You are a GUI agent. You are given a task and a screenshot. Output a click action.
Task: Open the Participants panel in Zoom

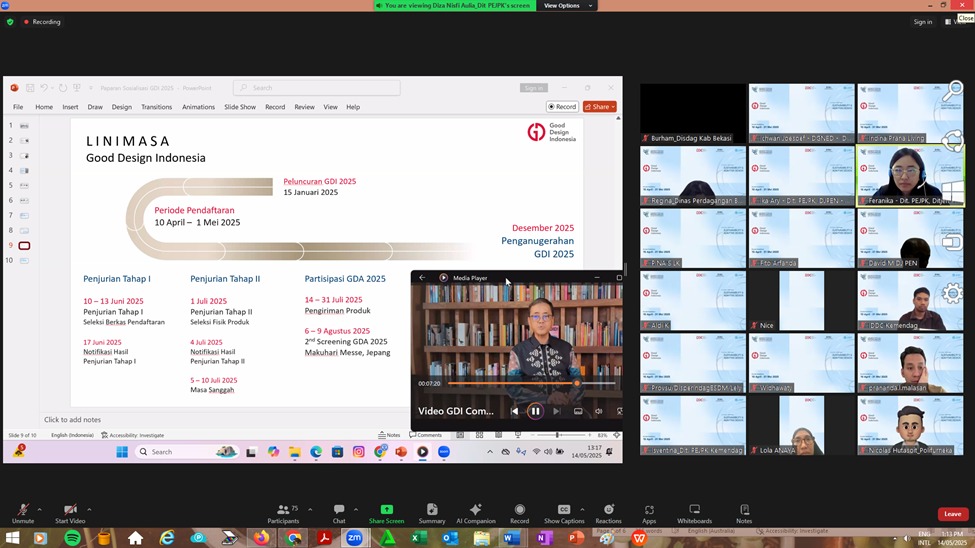coord(284,514)
